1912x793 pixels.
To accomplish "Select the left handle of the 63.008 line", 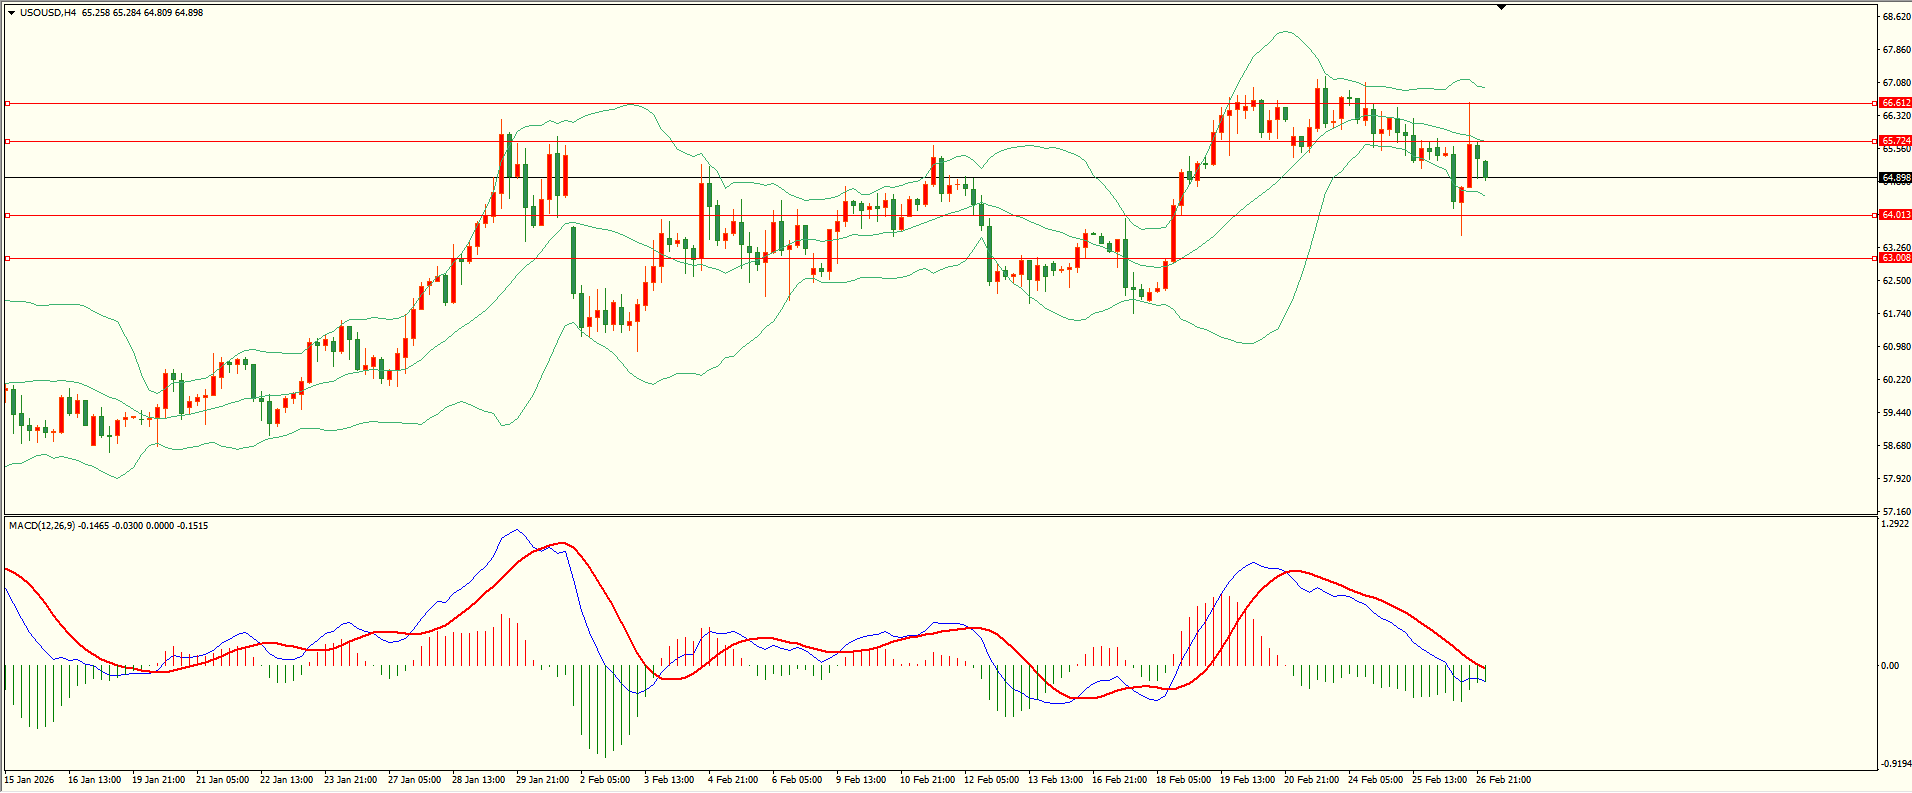I will coord(8,258).
